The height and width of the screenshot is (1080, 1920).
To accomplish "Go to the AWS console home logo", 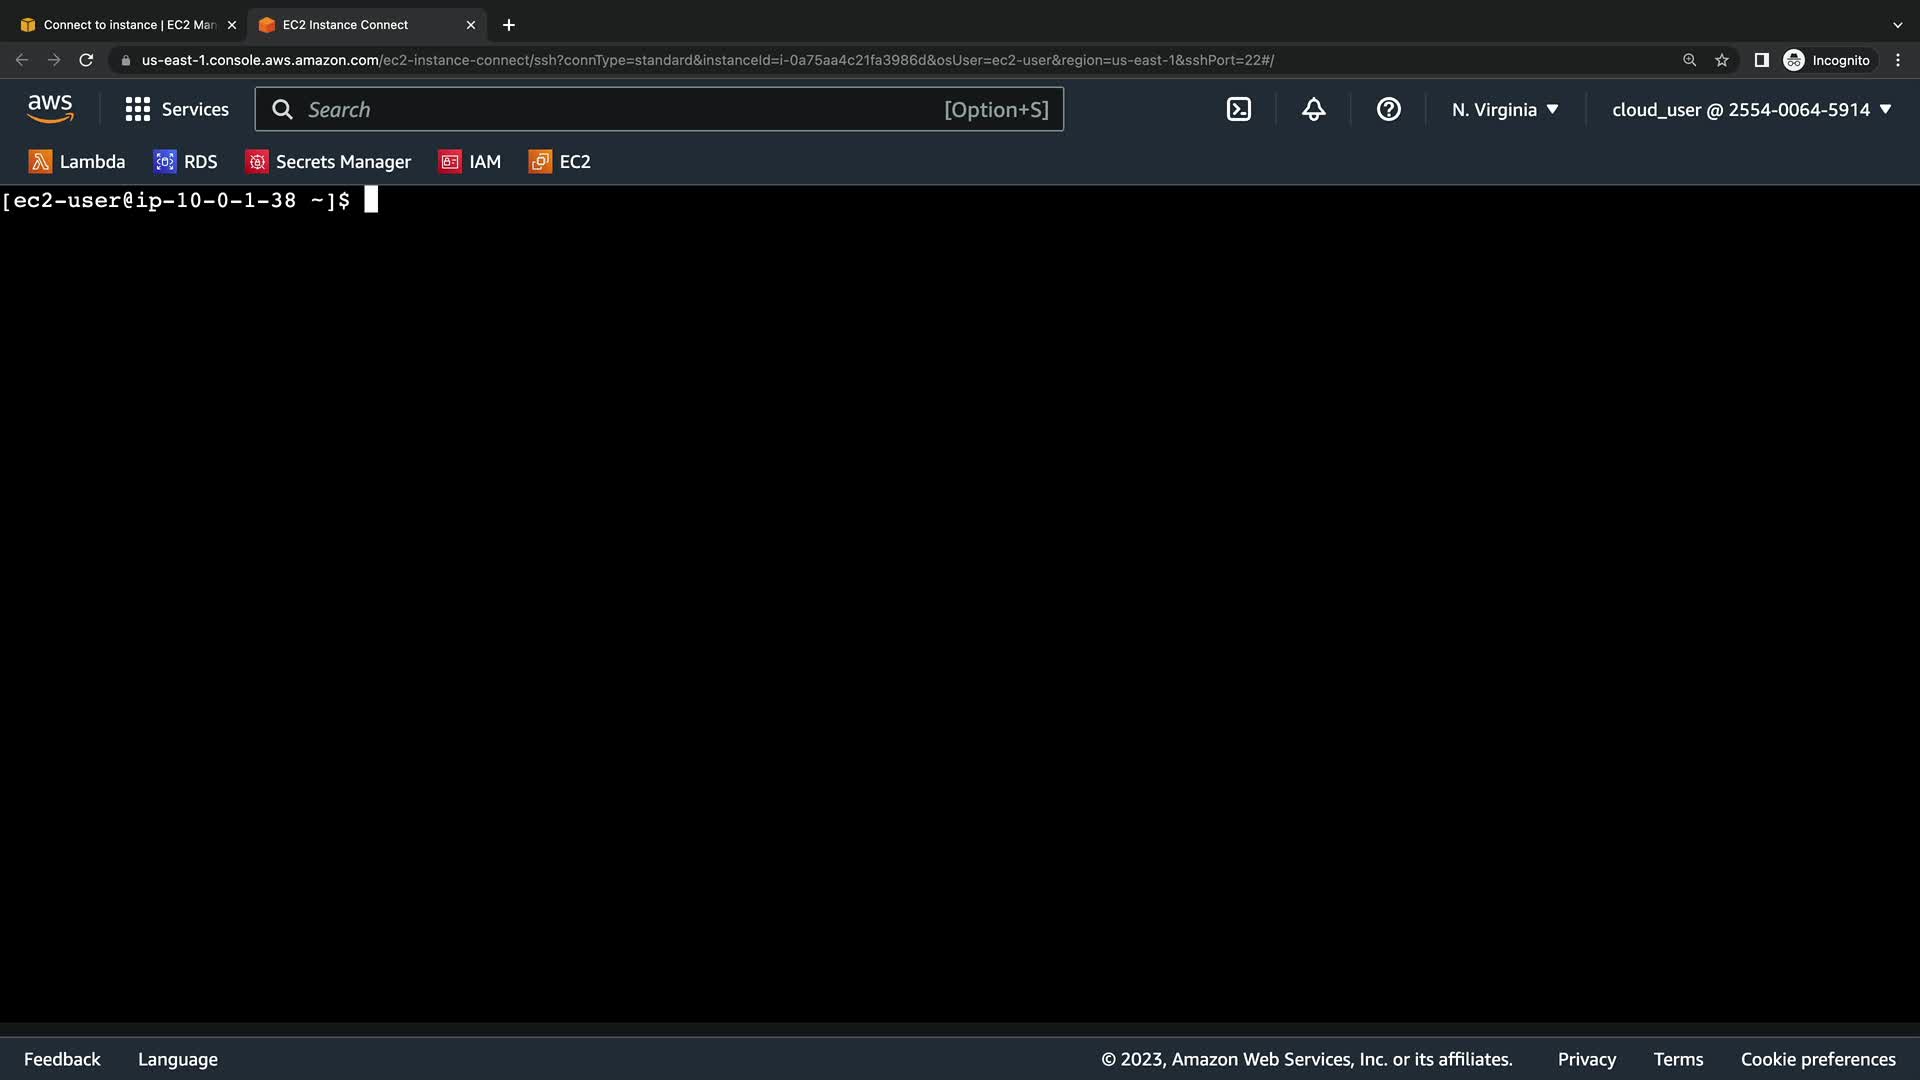I will pyautogui.click(x=50, y=109).
